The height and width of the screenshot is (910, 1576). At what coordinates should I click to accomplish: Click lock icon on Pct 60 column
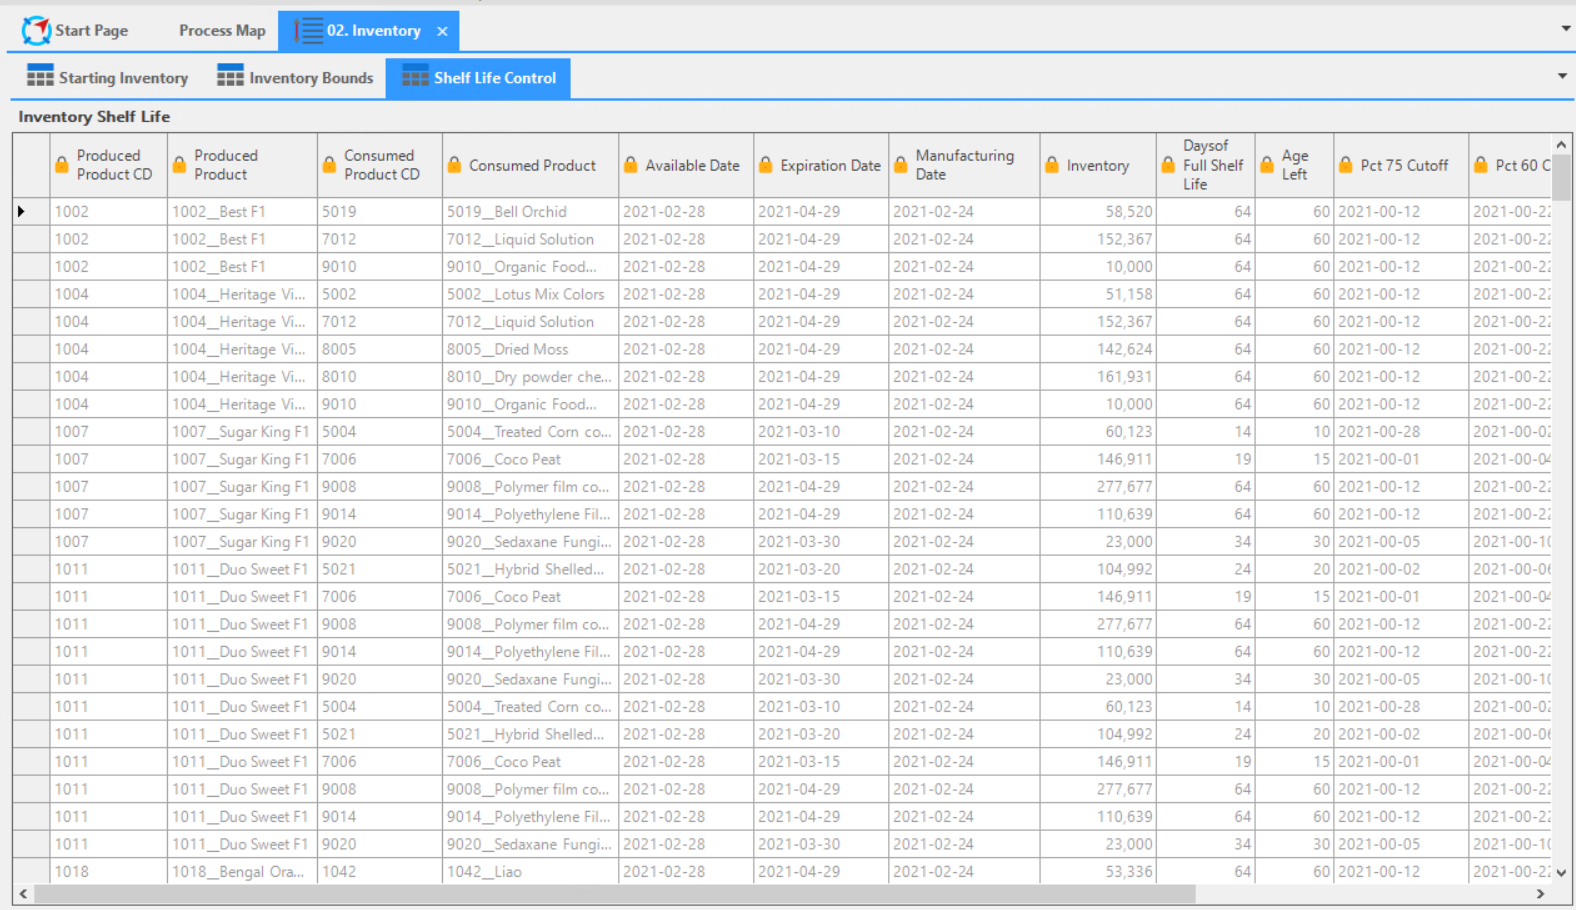point(1480,165)
